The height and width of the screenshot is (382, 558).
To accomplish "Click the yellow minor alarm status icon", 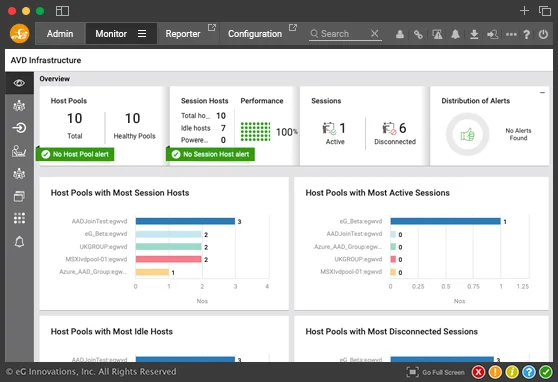I will (x=512, y=372).
